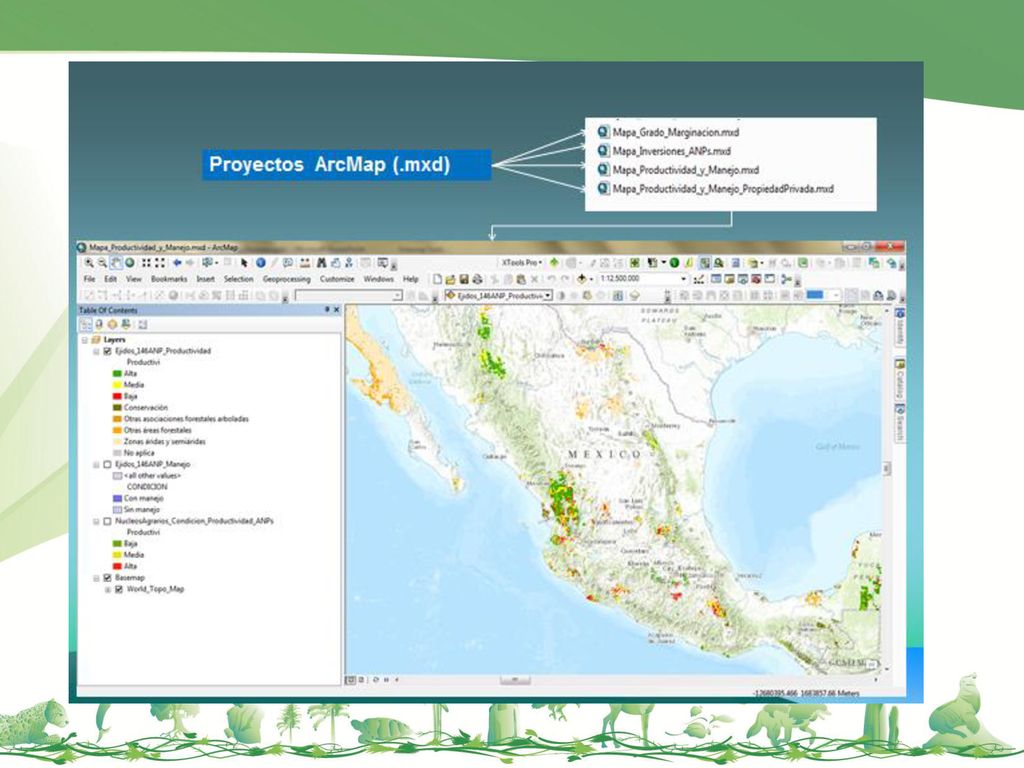Click the Conservación legend swatch

[117, 408]
